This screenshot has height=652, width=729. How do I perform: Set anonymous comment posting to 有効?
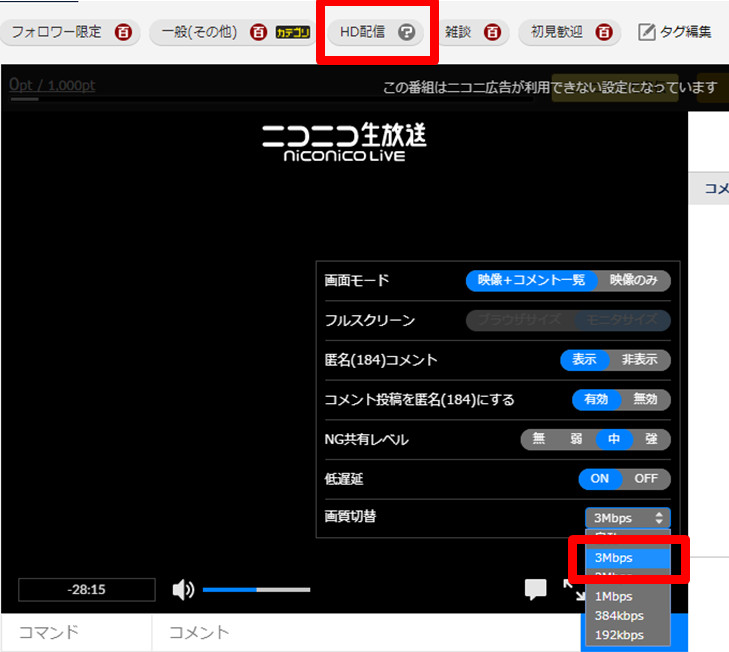[596, 399]
